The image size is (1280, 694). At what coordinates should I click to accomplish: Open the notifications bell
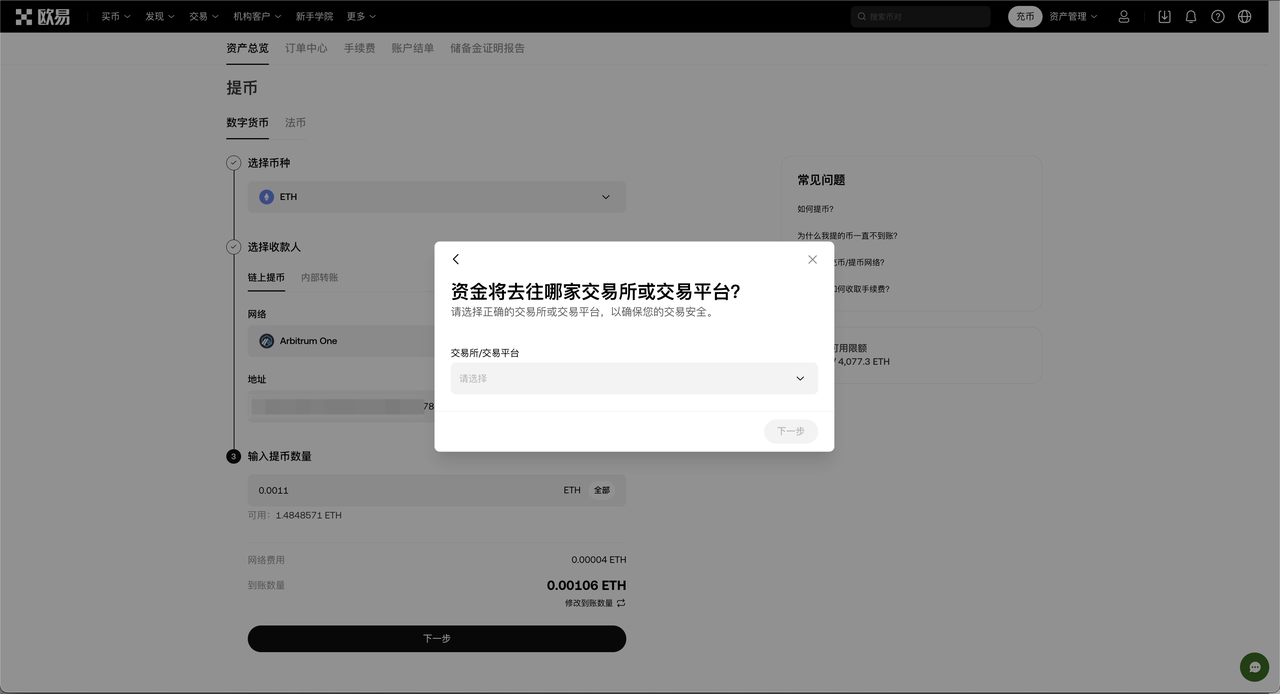1191,16
